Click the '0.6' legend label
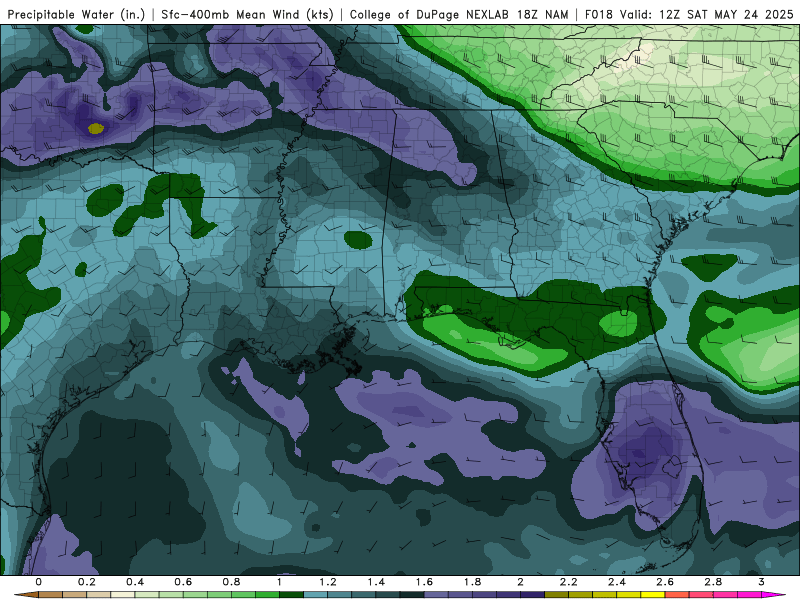 pos(183,582)
